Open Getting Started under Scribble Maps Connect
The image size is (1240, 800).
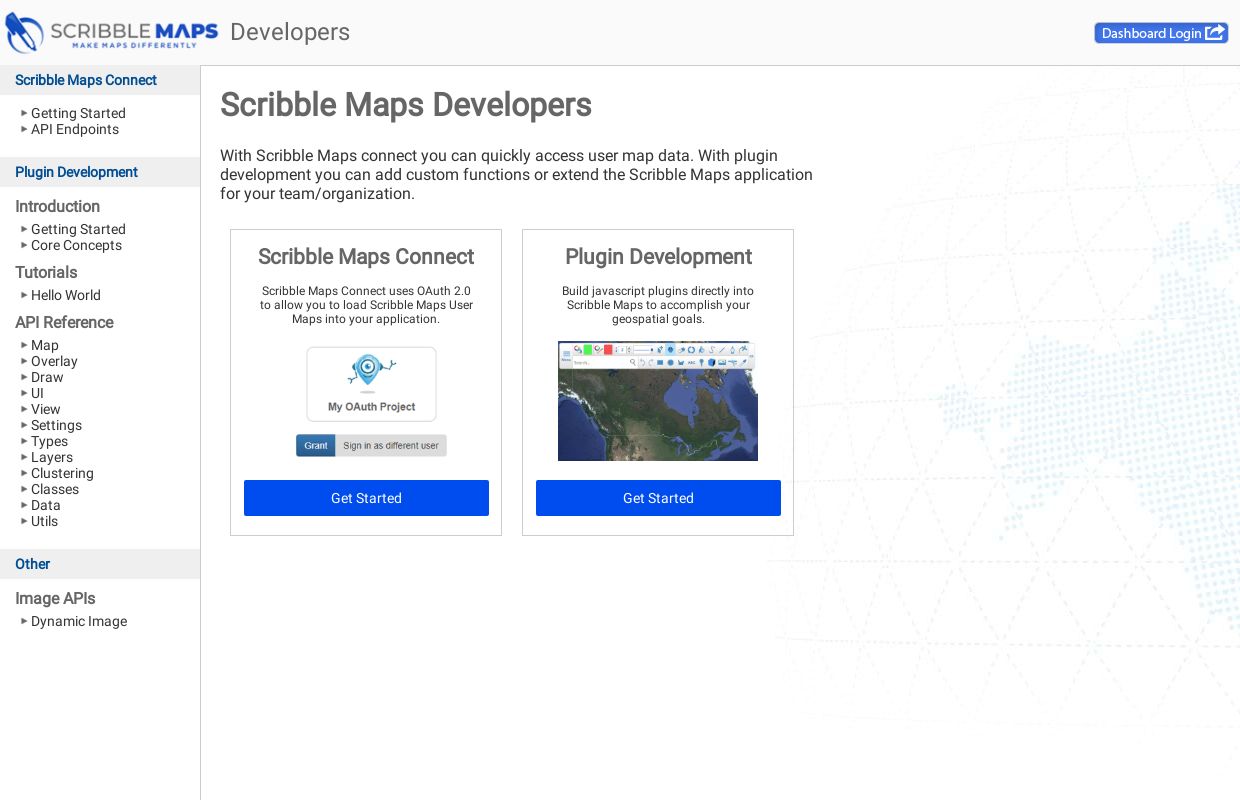78,113
